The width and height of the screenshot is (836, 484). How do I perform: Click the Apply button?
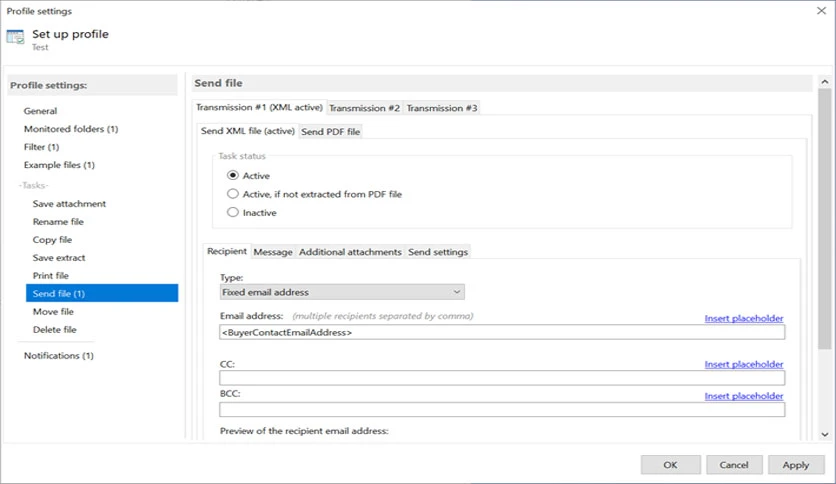click(x=795, y=465)
